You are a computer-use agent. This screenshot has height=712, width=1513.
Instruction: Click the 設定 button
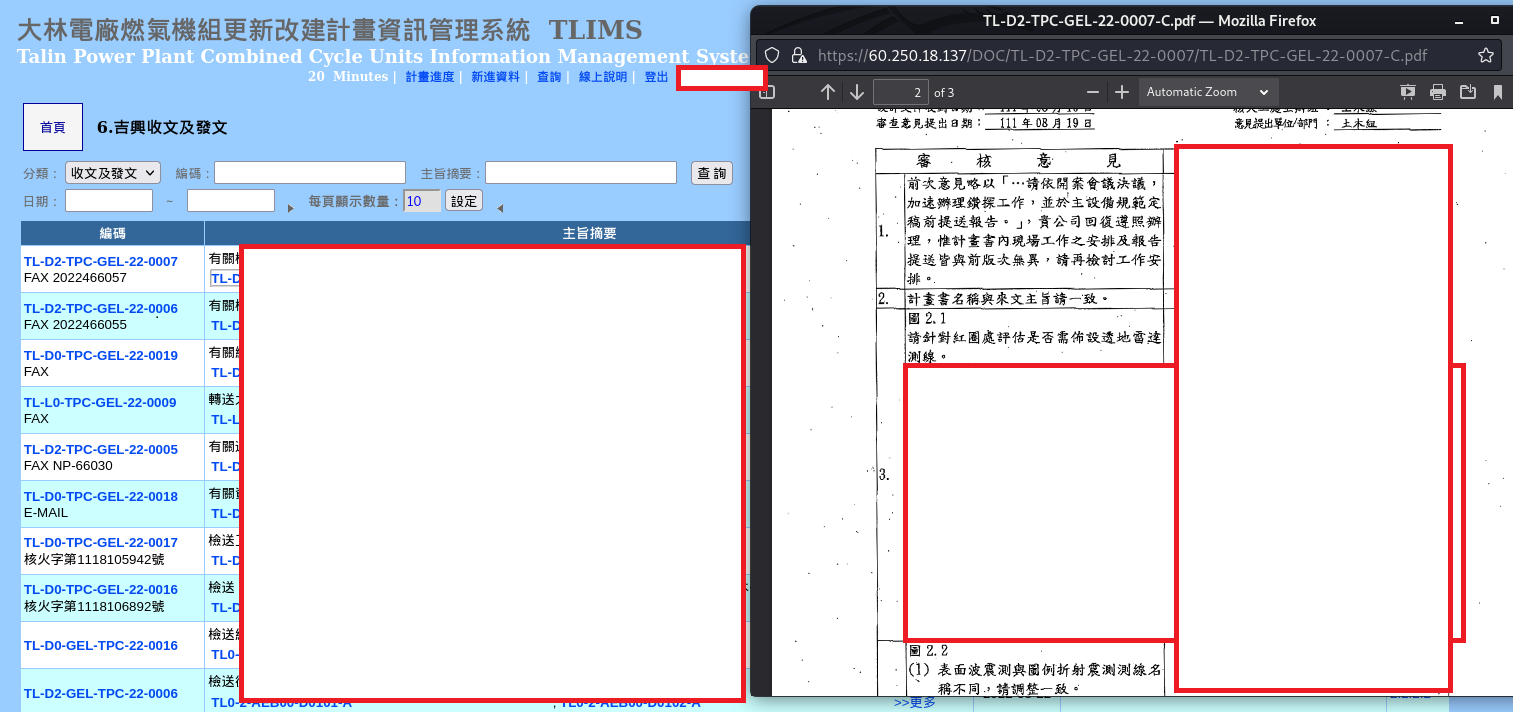[464, 201]
